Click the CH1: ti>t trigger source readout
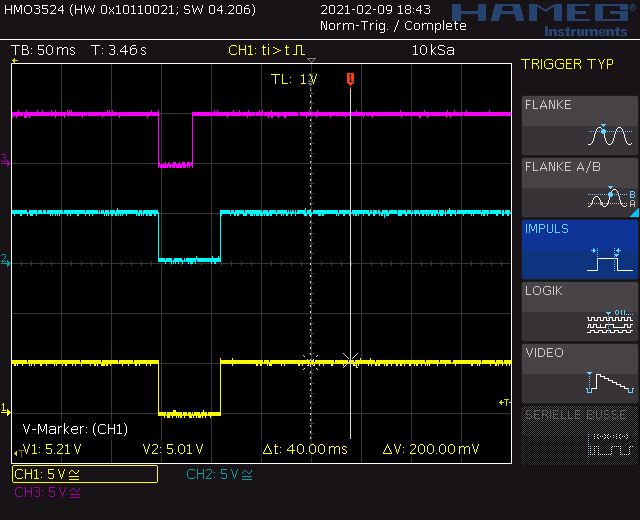640x520 pixels. point(267,50)
